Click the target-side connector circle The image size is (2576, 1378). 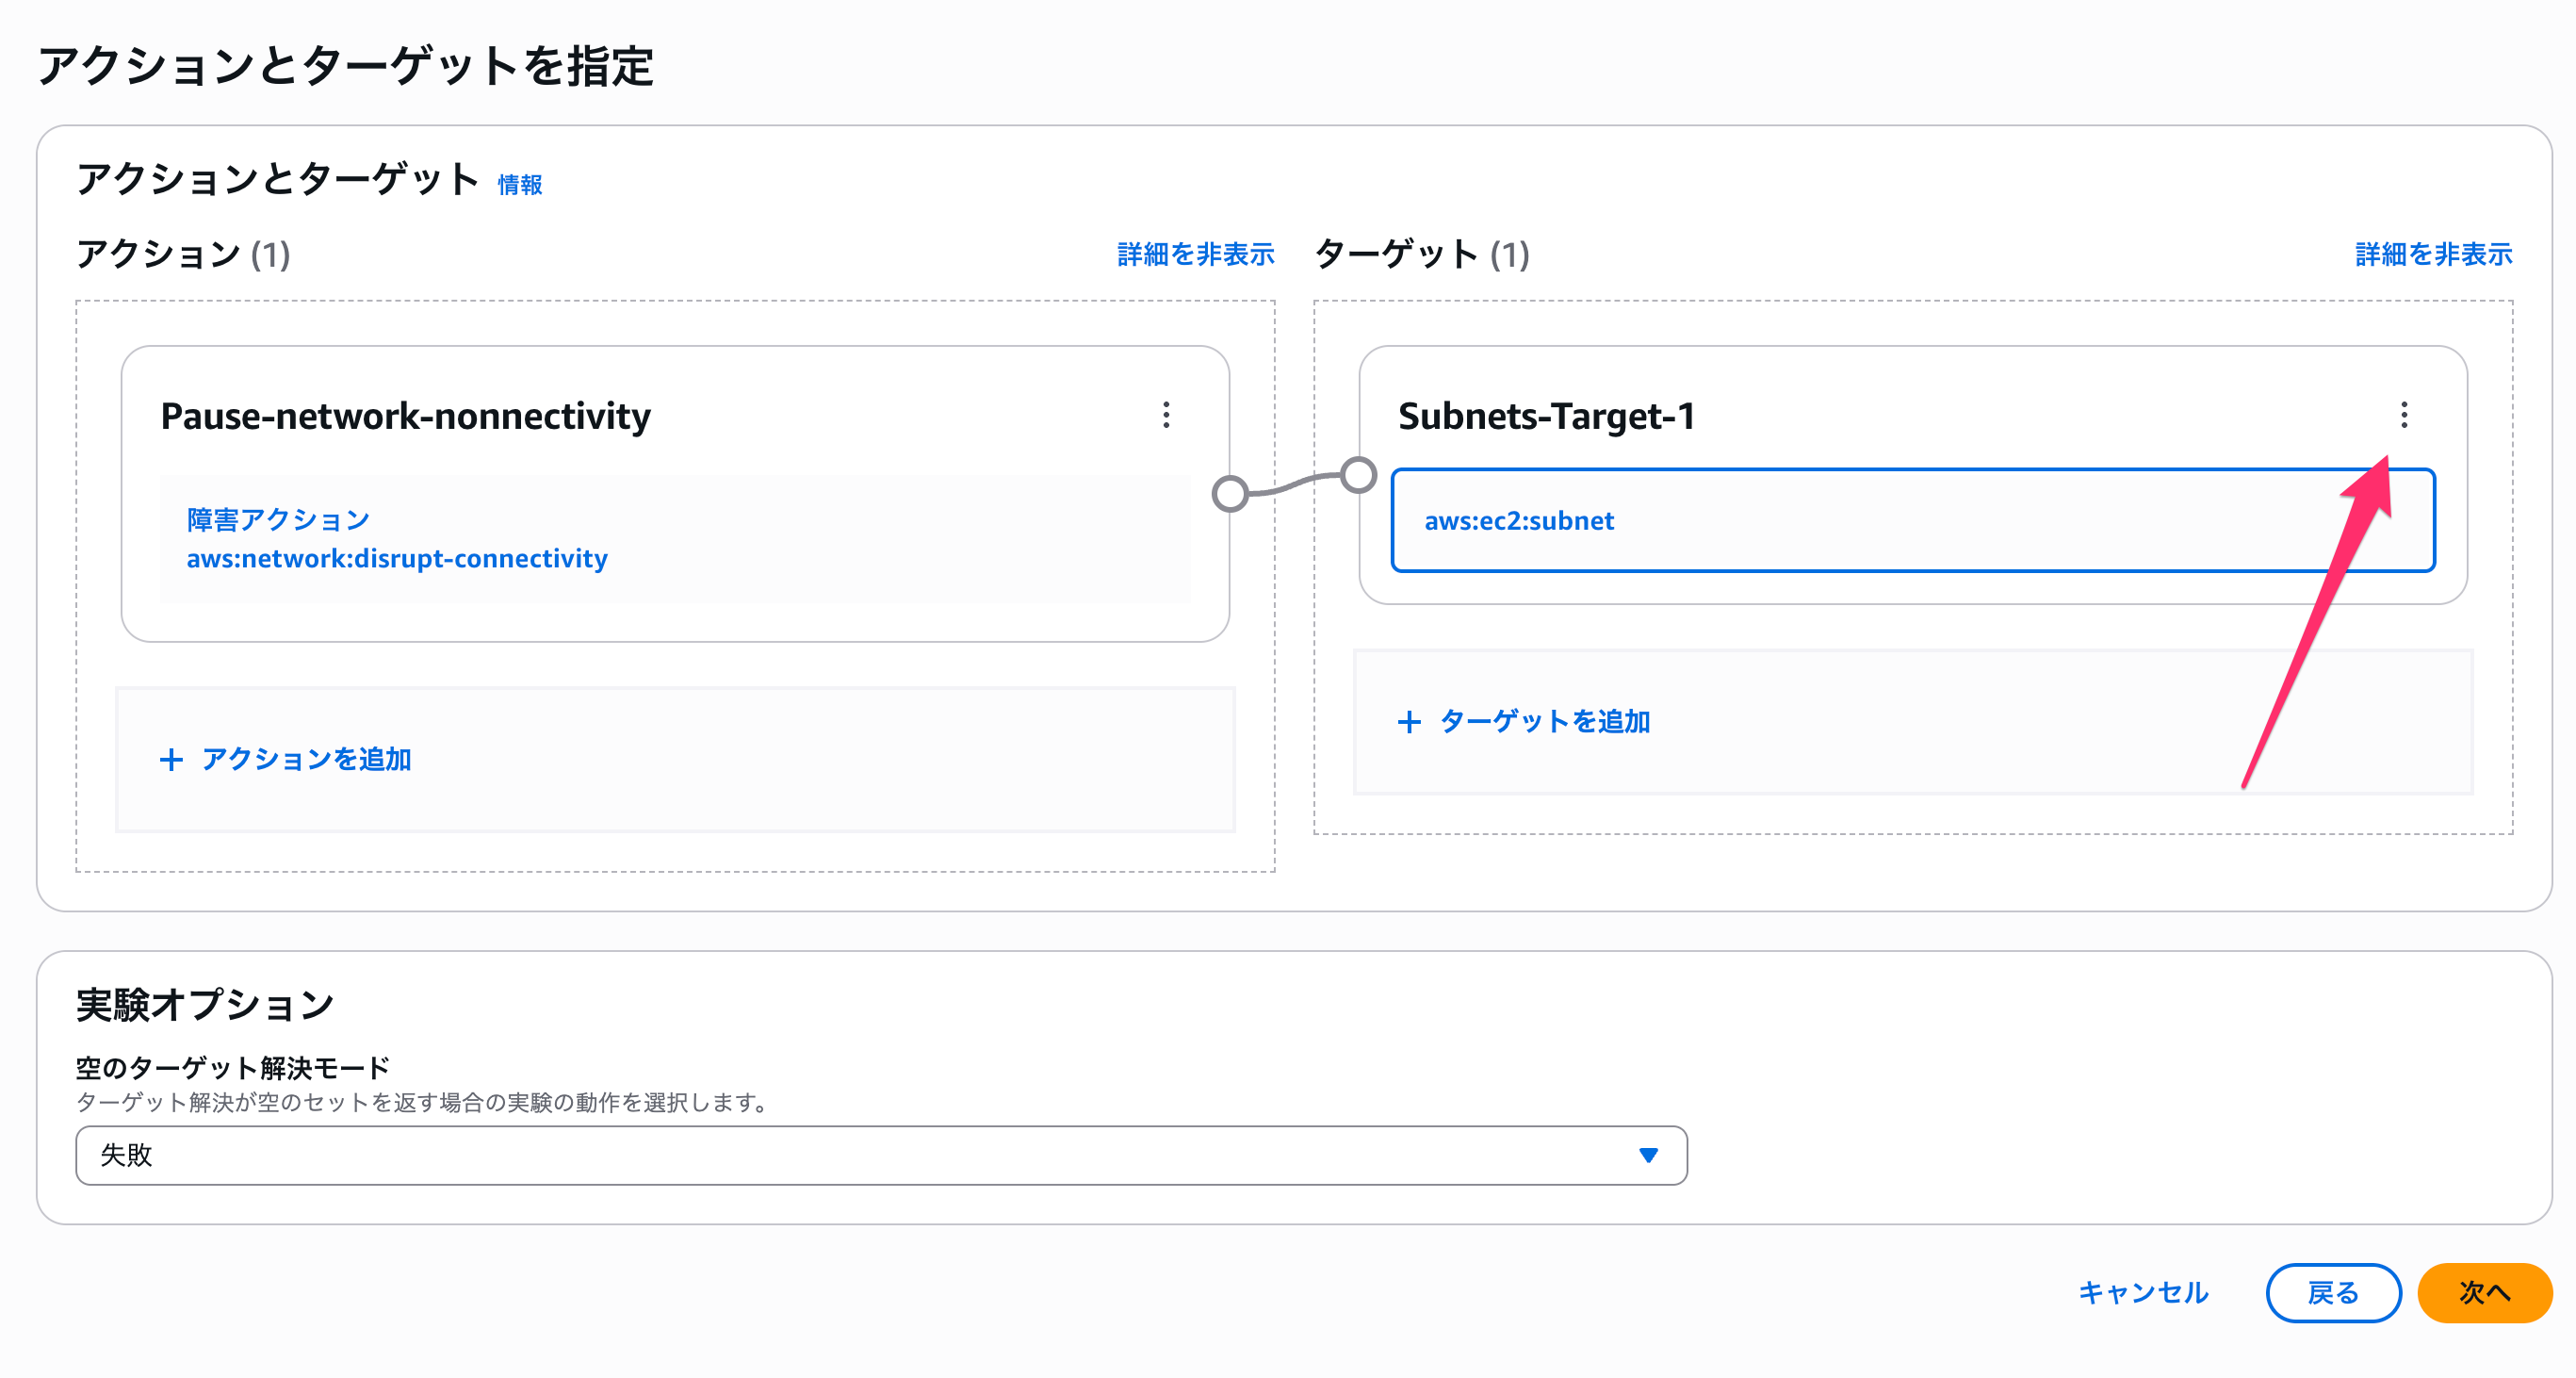[1358, 475]
